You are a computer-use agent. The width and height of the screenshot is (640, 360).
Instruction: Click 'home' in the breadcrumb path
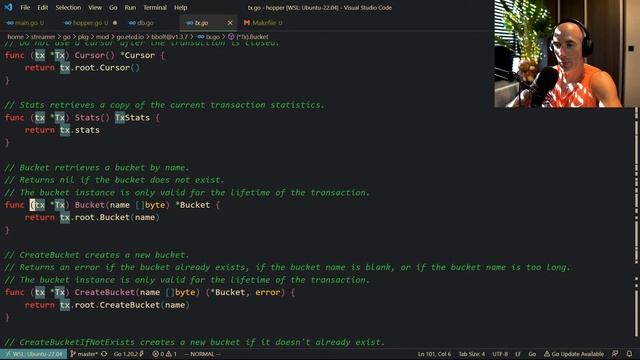[x=16, y=37]
